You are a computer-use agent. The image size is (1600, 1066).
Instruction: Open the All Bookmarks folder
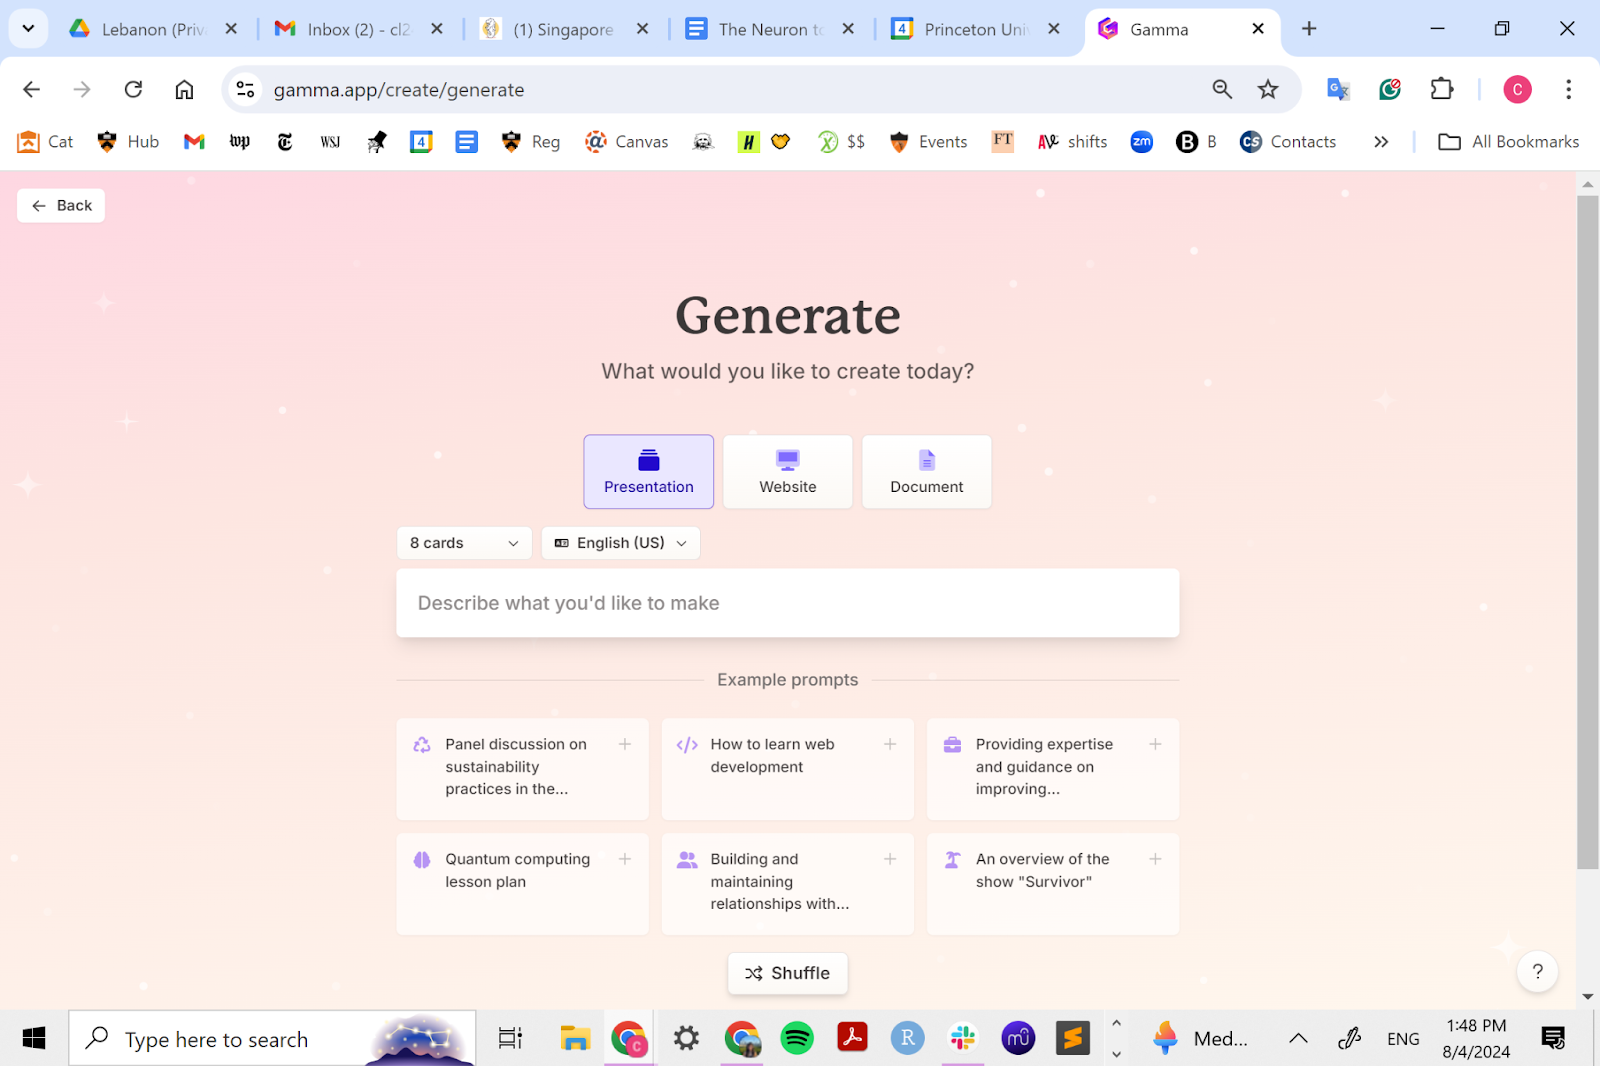pyautogui.click(x=1509, y=142)
